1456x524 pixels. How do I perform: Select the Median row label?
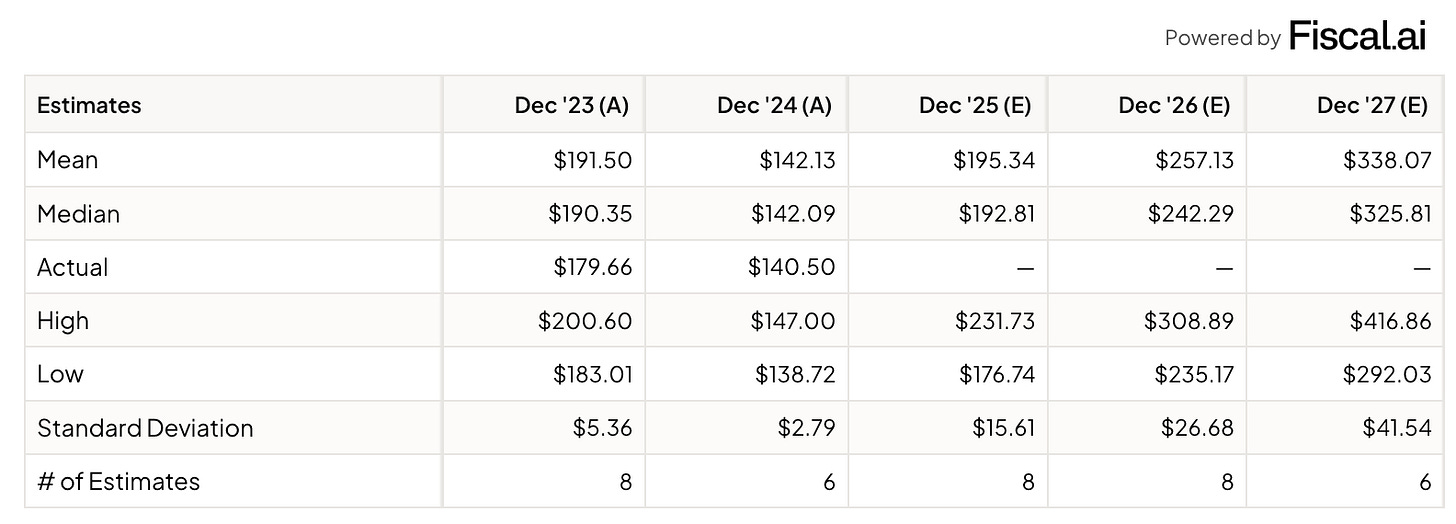[78, 214]
